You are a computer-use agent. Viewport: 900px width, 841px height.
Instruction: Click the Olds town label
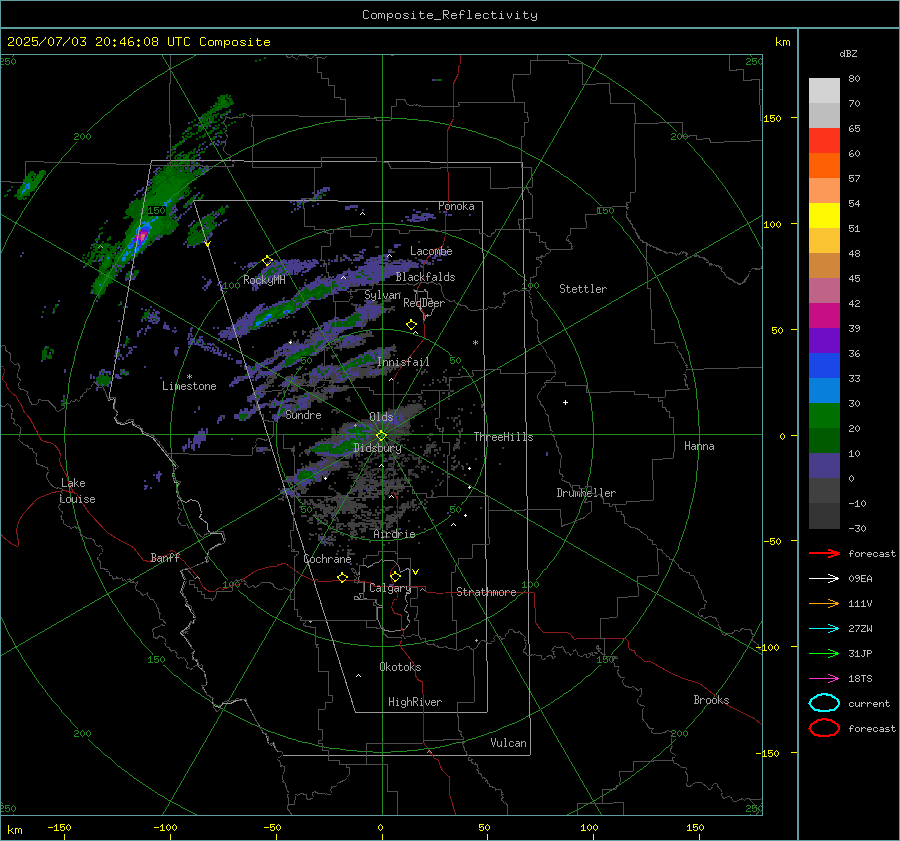coord(381,417)
